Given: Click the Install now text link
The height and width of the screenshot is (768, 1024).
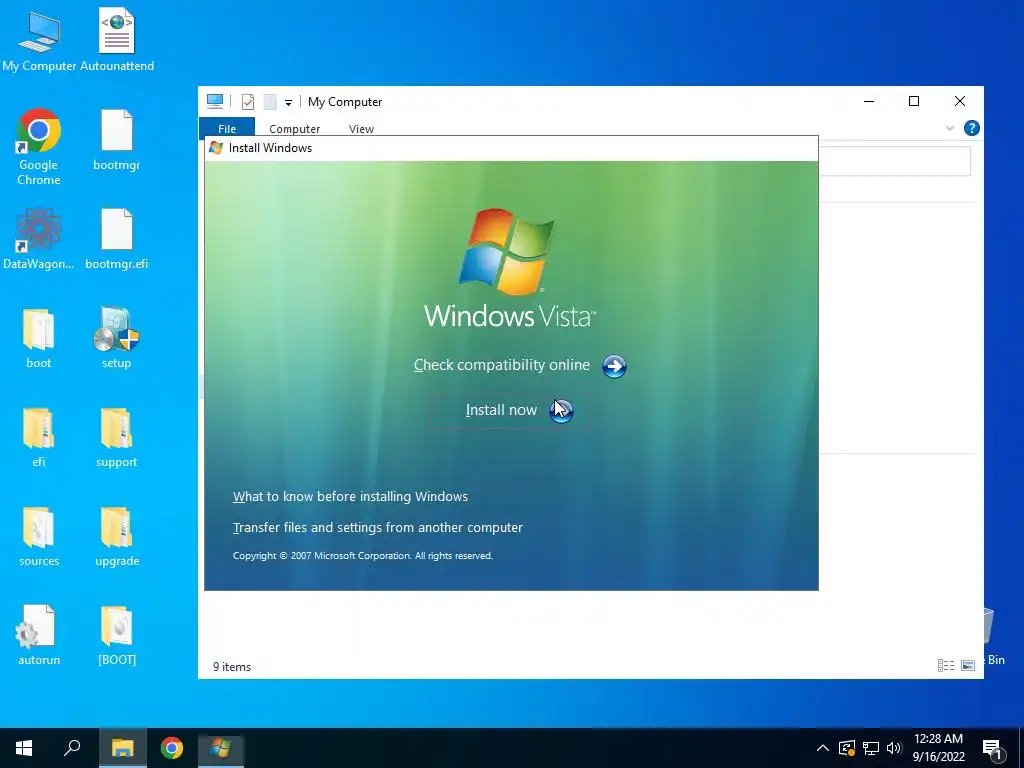Looking at the screenshot, I should tap(501, 410).
